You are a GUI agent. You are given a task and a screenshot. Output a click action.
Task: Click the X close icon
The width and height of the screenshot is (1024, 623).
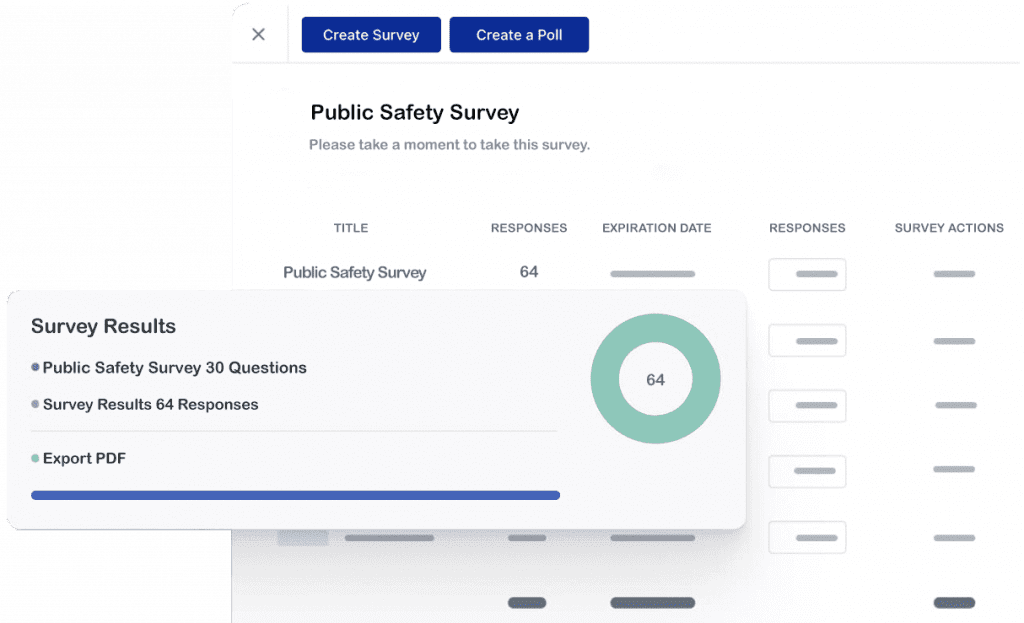point(258,34)
